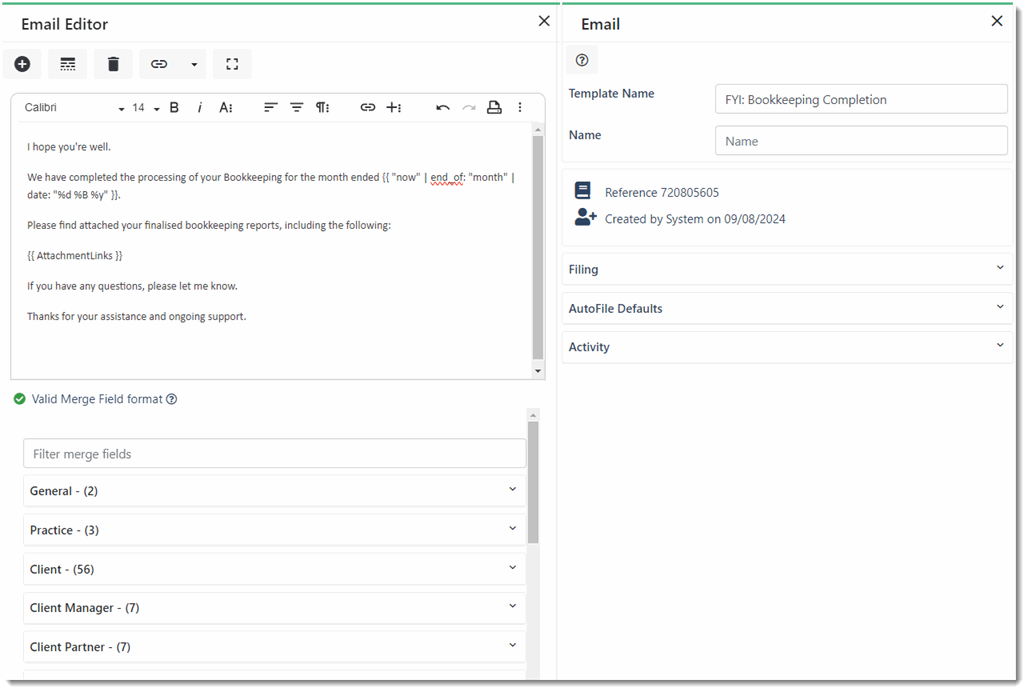The image size is (1028, 692).
Task: Expand the AutoFile Defaults section
Action: point(787,308)
